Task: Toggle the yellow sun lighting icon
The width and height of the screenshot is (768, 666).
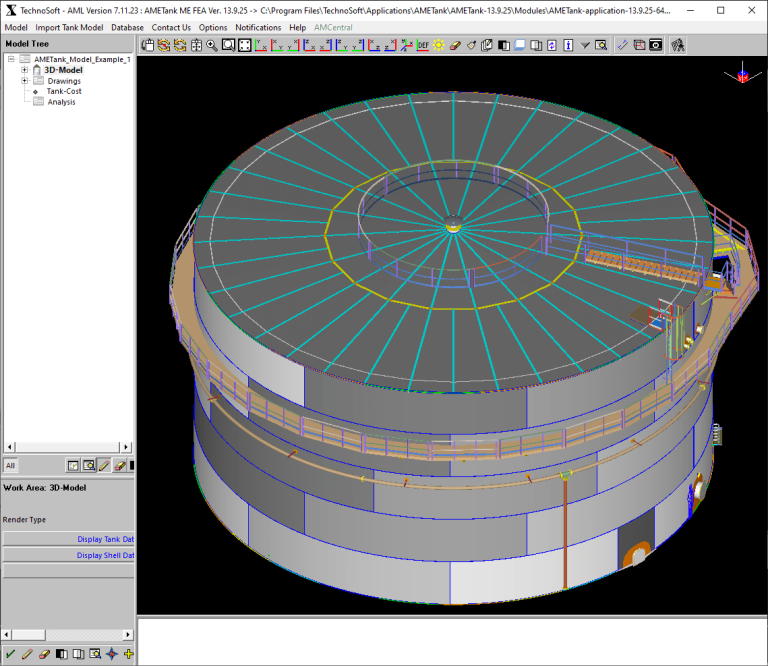Action: click(x=439, y=46)
